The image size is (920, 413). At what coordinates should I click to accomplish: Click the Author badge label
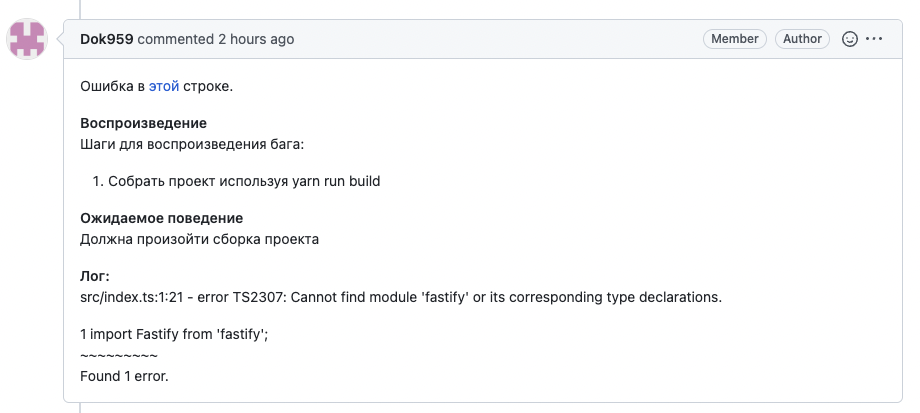[802, 39]
